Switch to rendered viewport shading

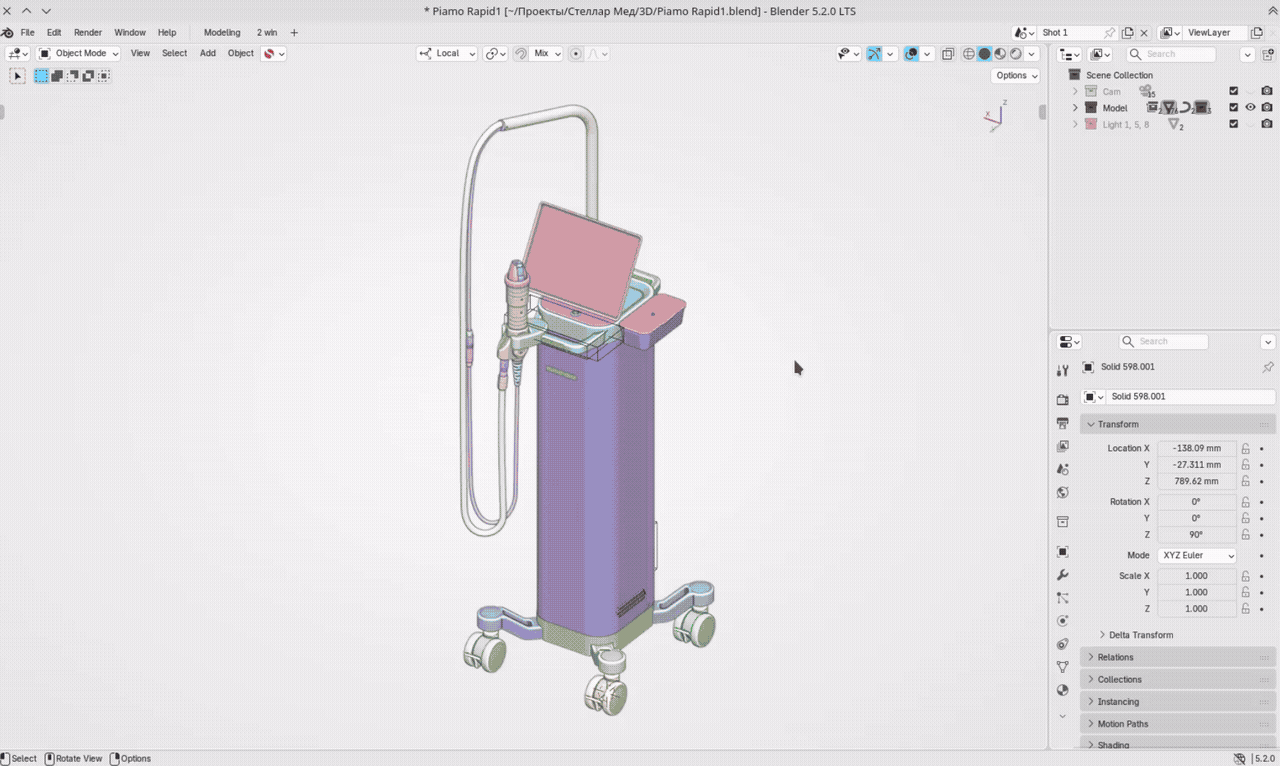[1016, 54]
